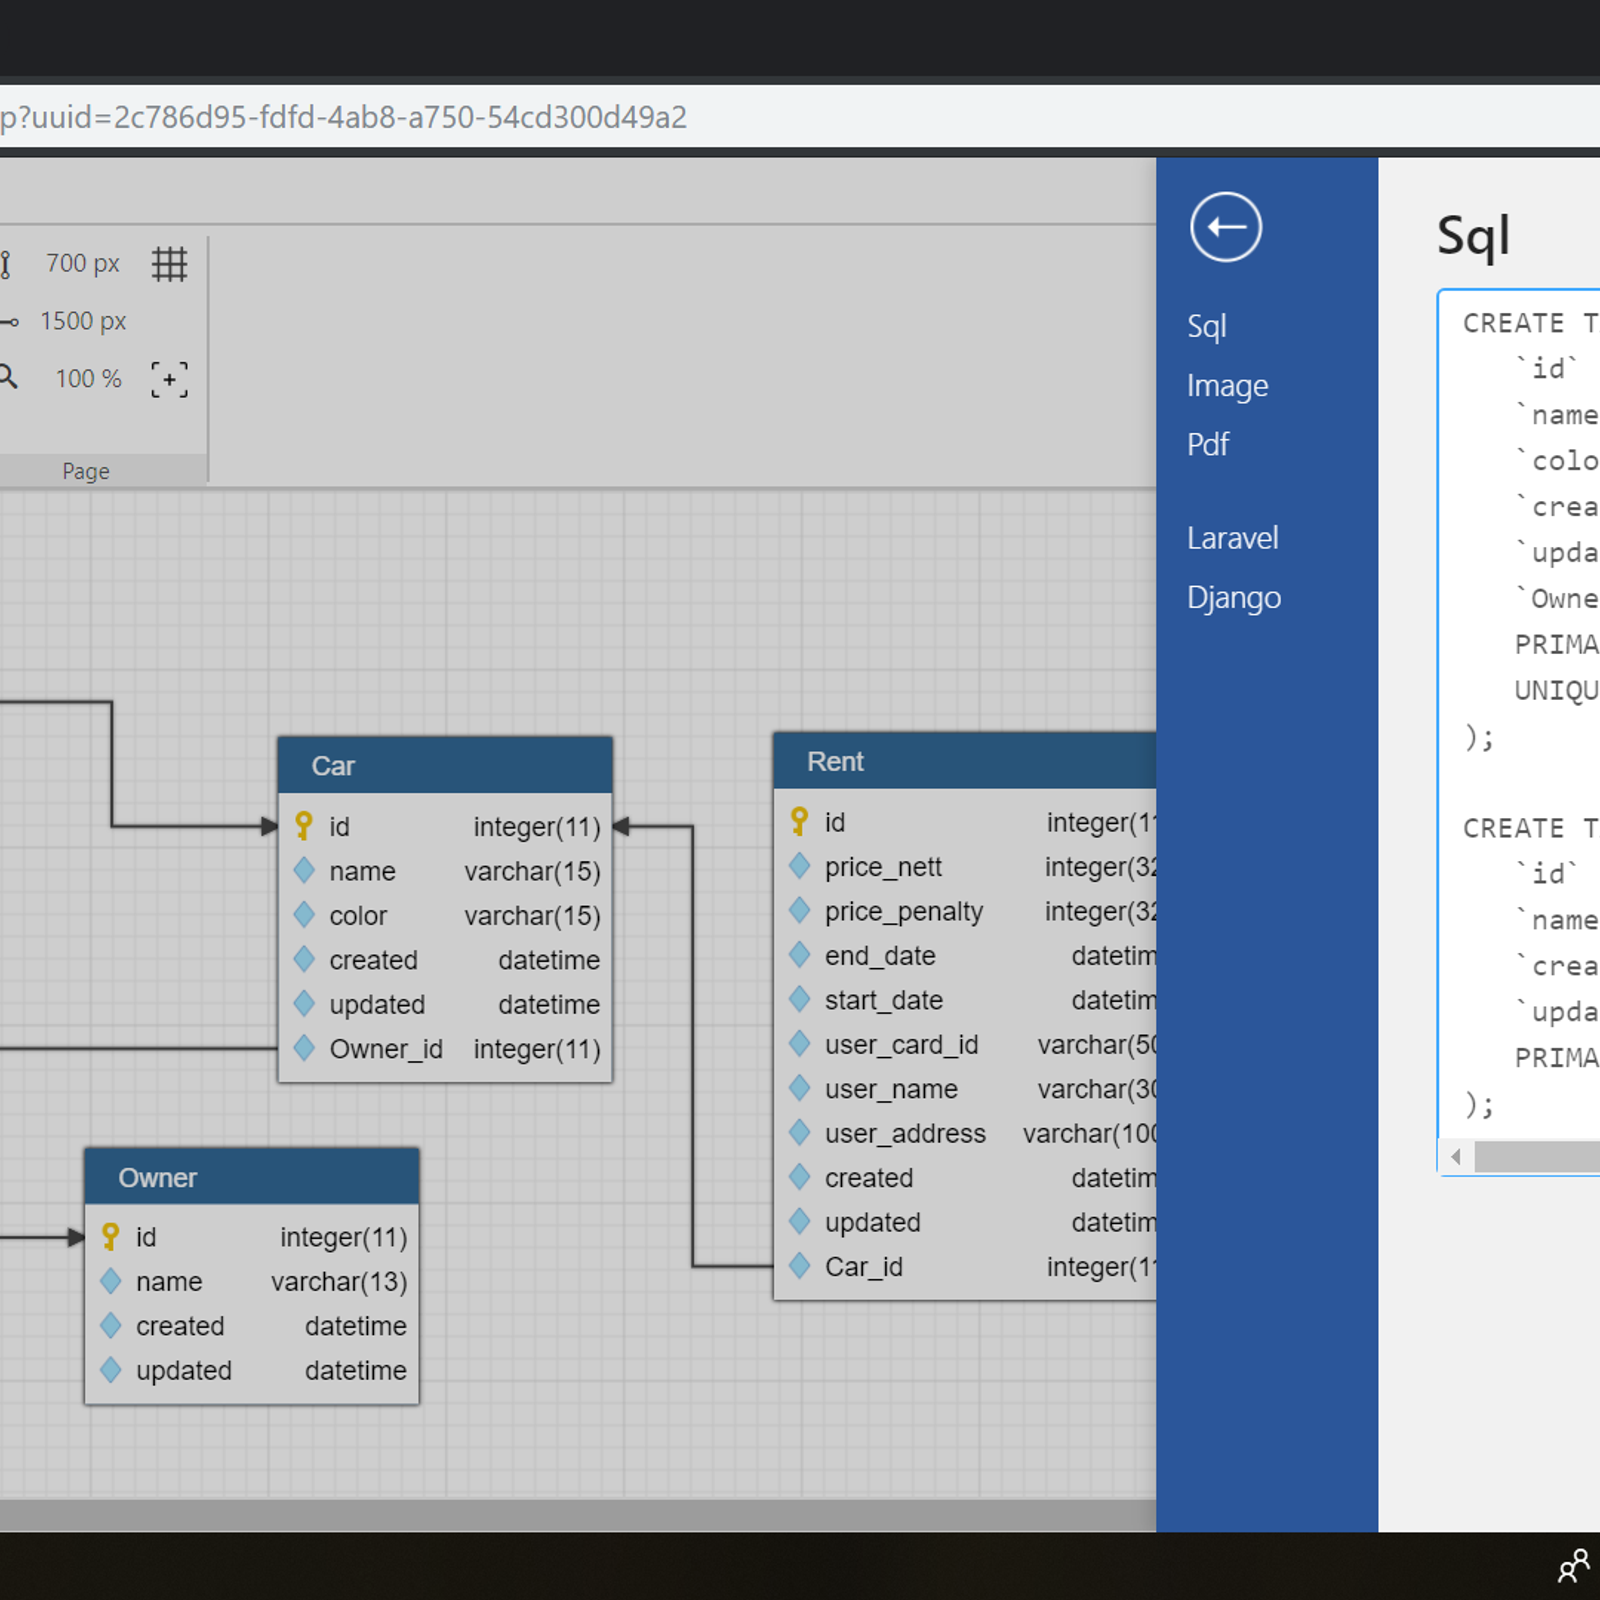Click the zoom value 100 %
The width and height of the screenshot is (1600, 1600).
pyautogui.click(x=88, y=379)
